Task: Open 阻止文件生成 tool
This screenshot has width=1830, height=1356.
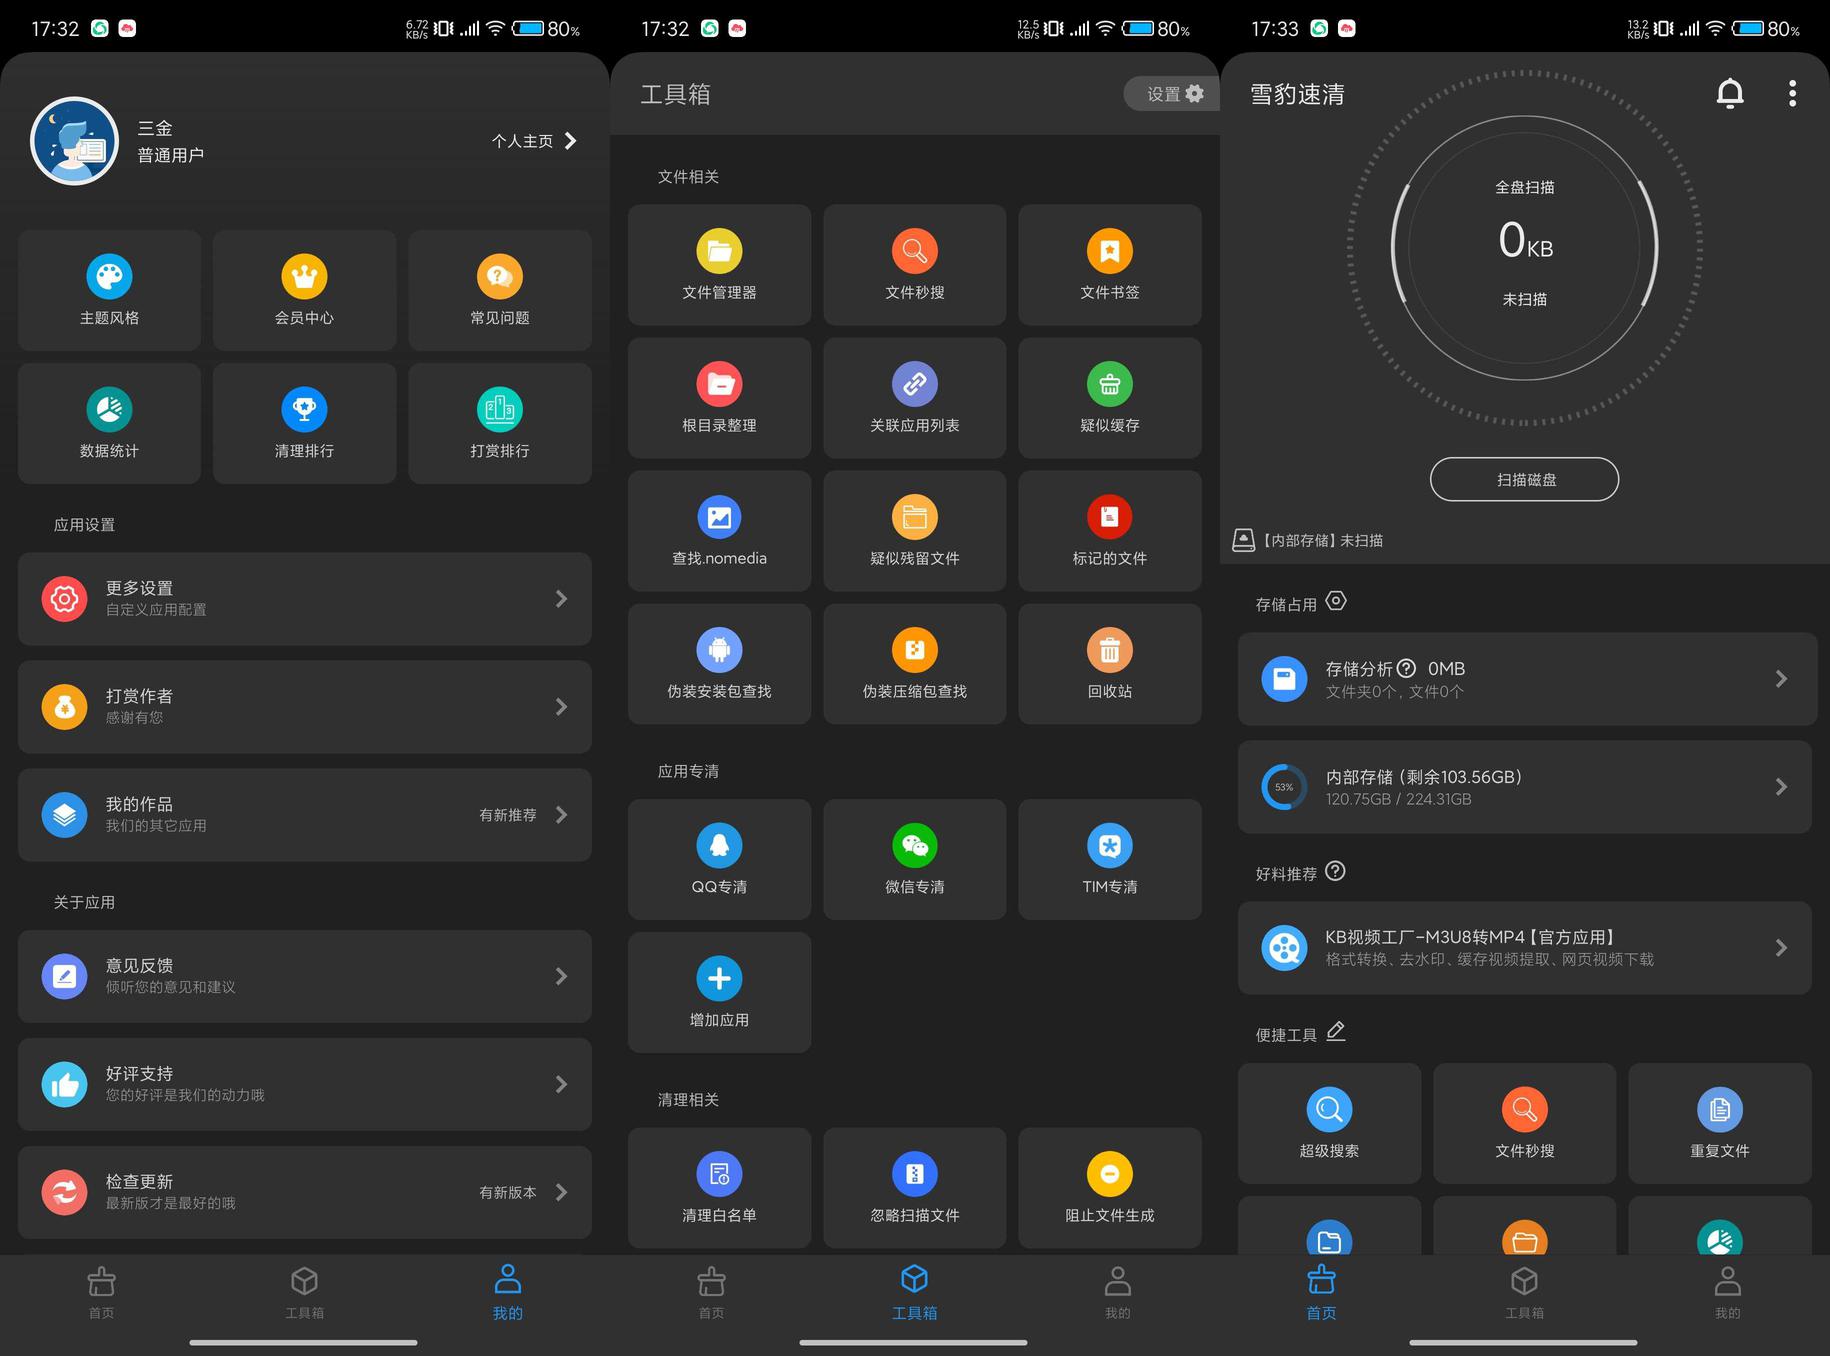Action: (1109, 1188)
